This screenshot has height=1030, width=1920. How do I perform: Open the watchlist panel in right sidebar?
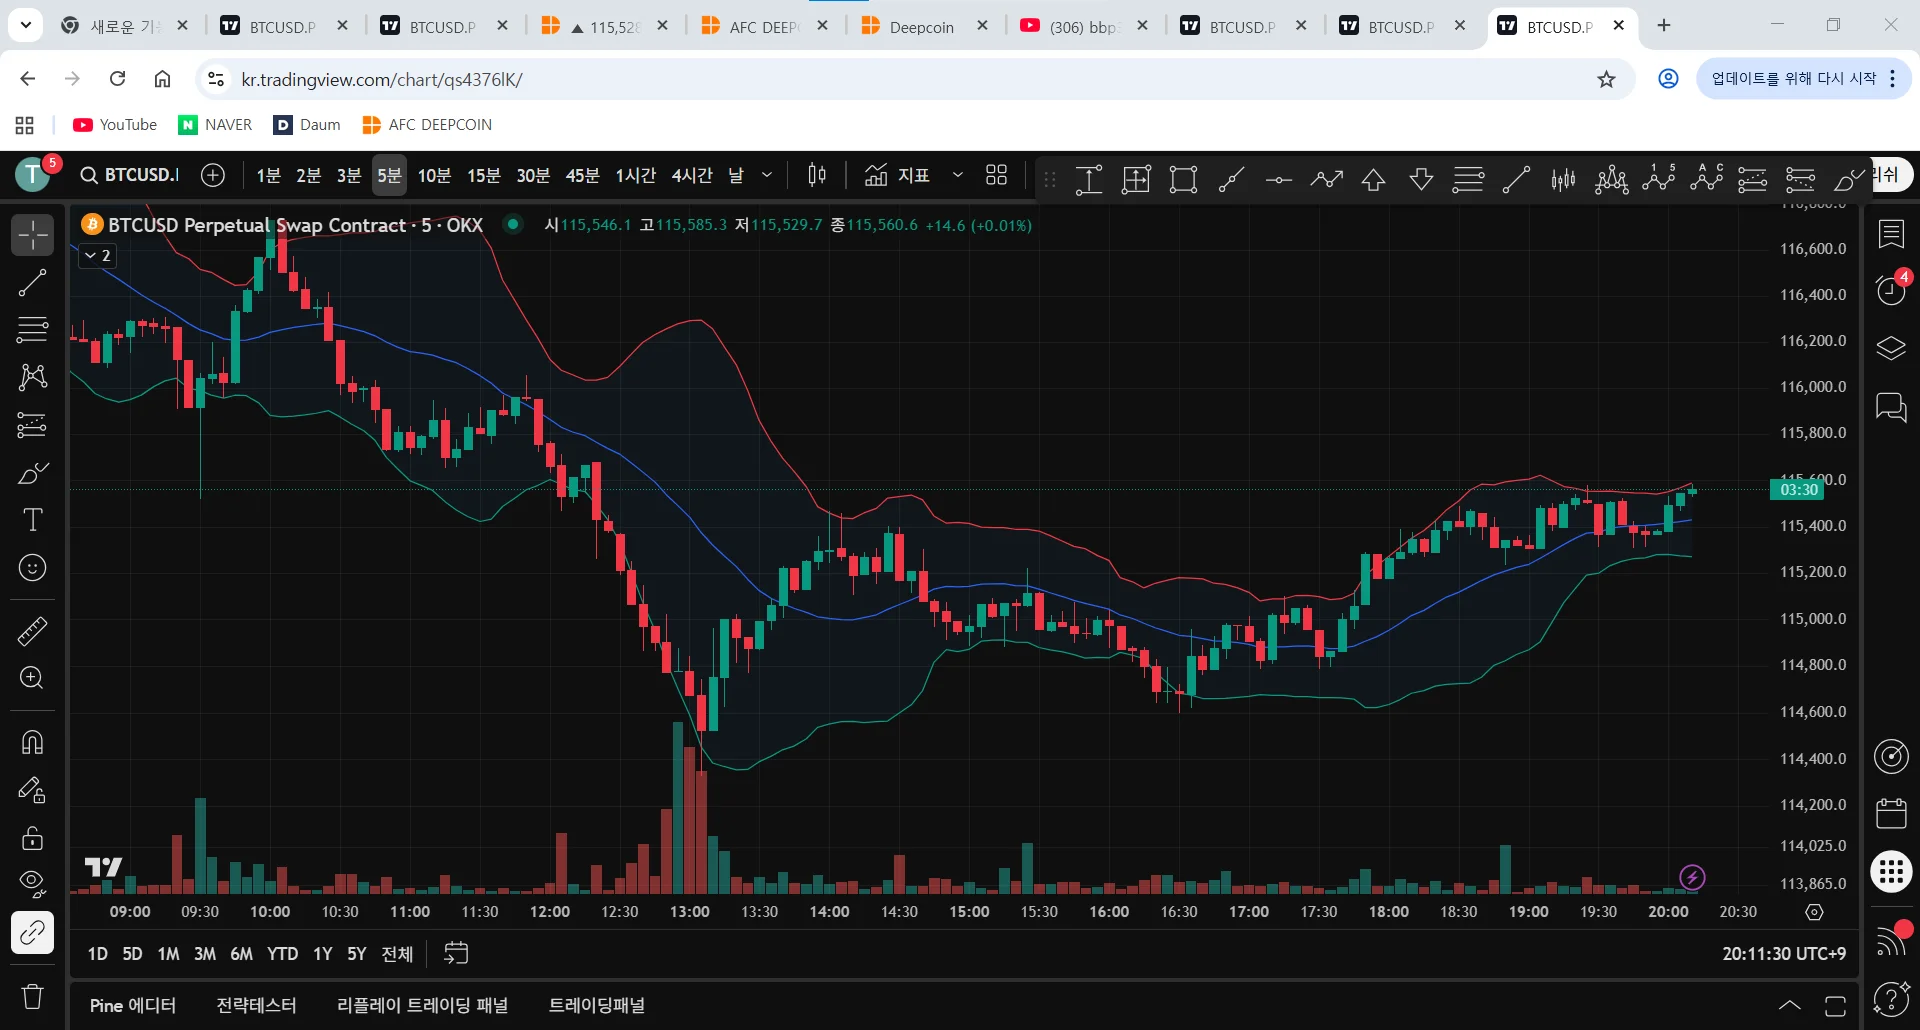[x=1891, y=235]
